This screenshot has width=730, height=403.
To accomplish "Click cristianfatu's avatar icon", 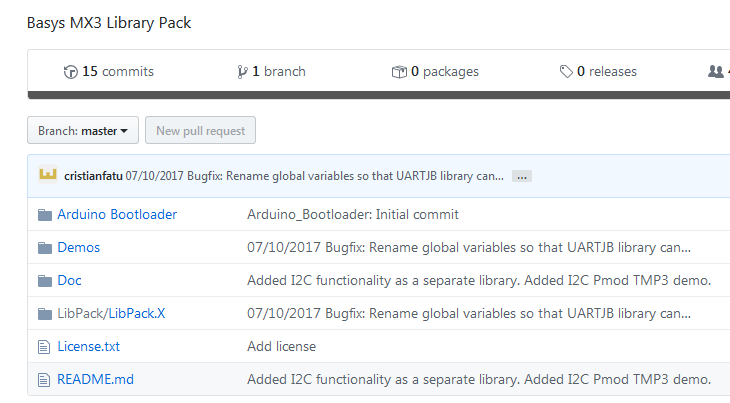I will click(47, 175).
